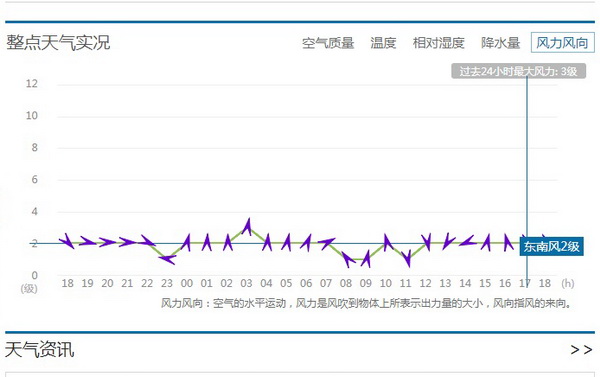Select the 风力风向 tab
Image resolution: width=600 pixels, height=377 pixels.
coord(562,42)
